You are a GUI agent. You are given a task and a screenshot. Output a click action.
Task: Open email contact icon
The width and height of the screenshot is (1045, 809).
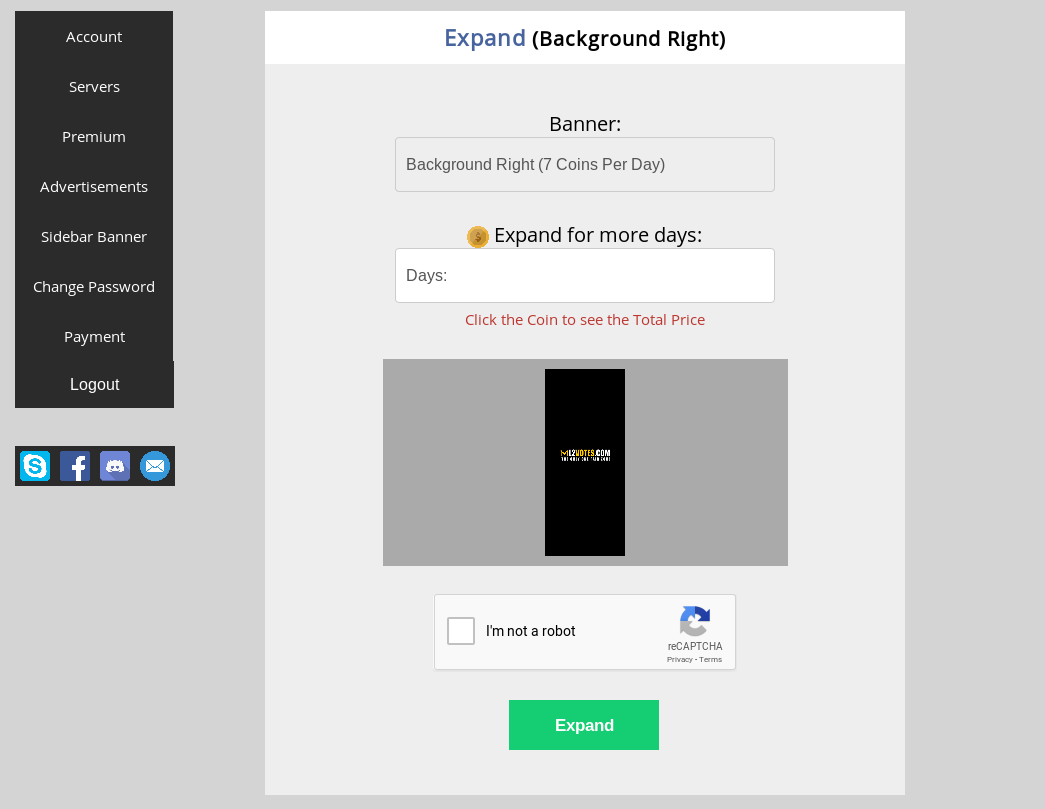tap(155, 466)
